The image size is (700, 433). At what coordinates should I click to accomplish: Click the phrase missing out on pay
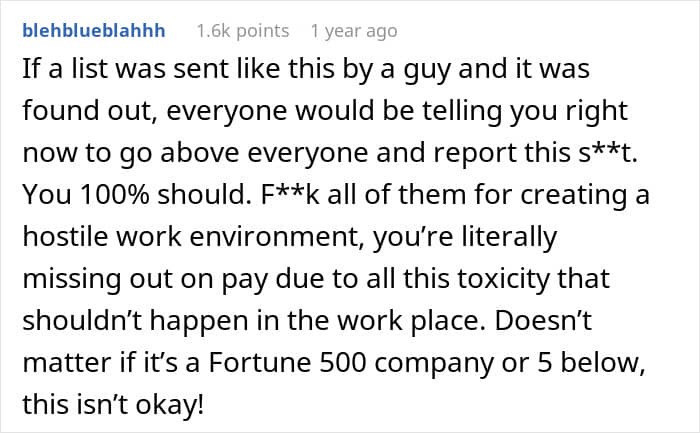click(x=145, y=279)
